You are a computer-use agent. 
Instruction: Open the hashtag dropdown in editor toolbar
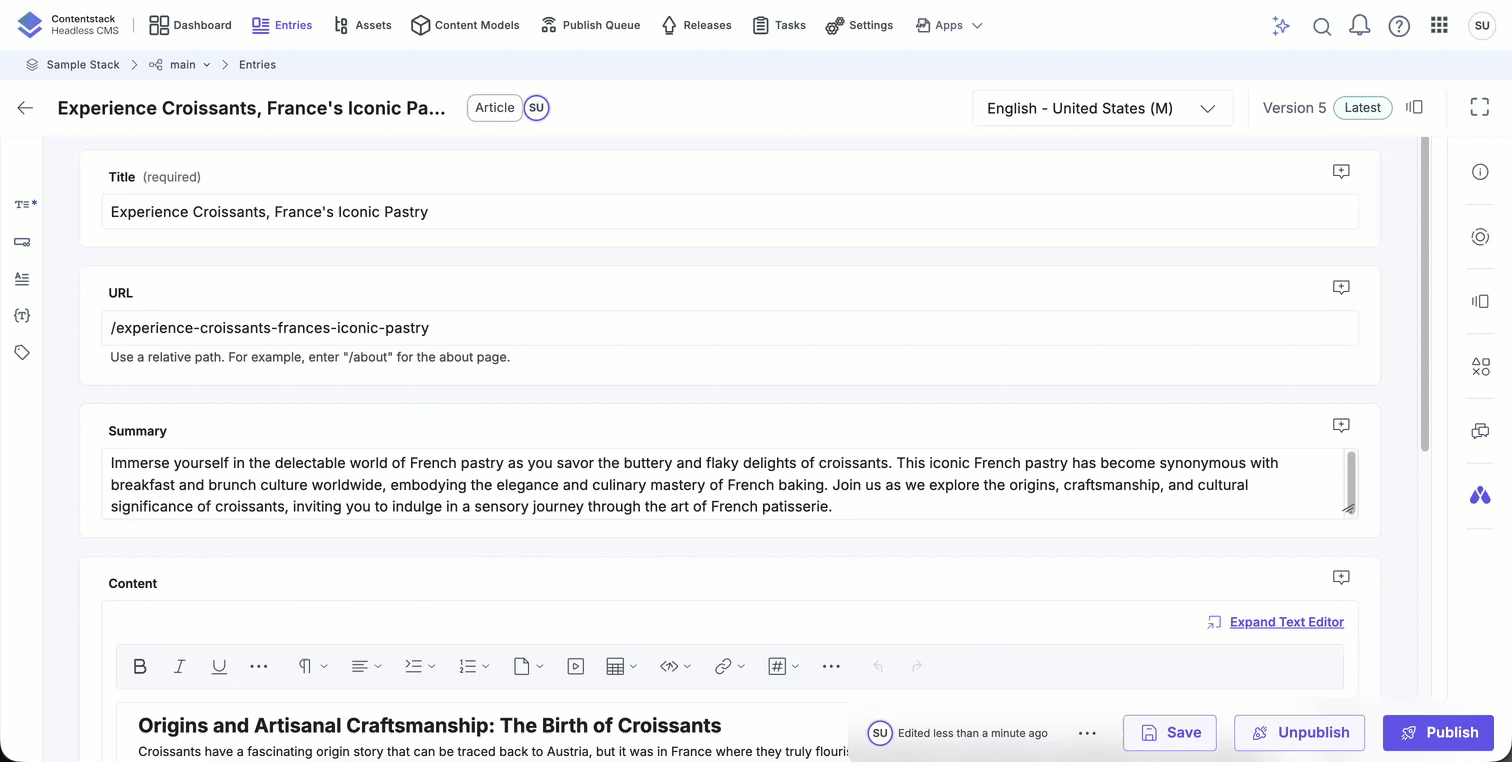(x=784, y=666)
